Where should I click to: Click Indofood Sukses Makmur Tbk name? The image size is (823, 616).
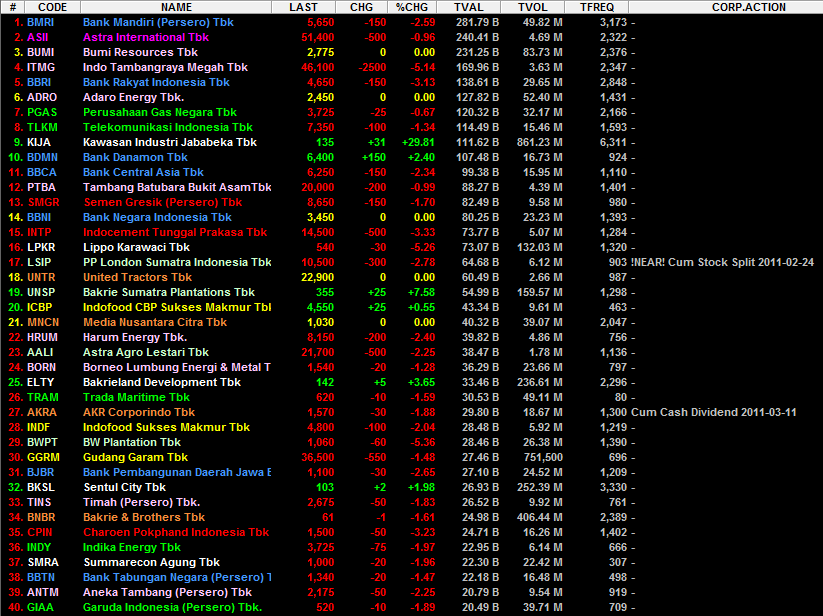coord(166,427)
